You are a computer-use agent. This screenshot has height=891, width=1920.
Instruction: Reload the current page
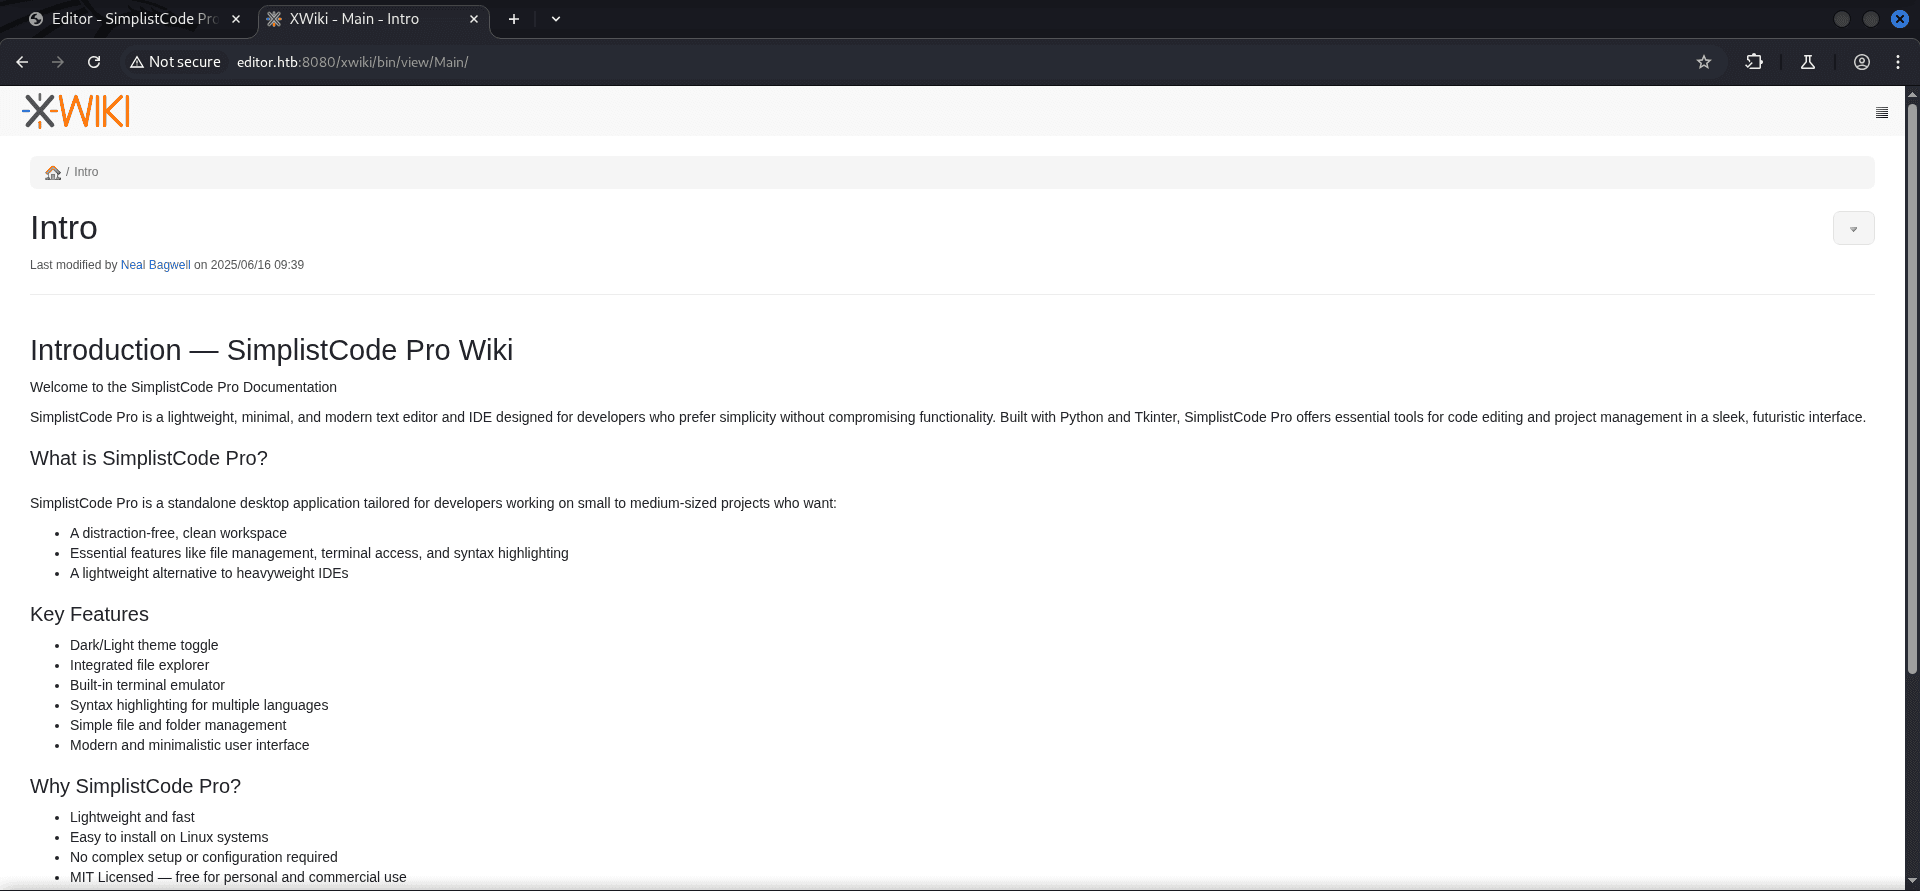pos(94,62)
